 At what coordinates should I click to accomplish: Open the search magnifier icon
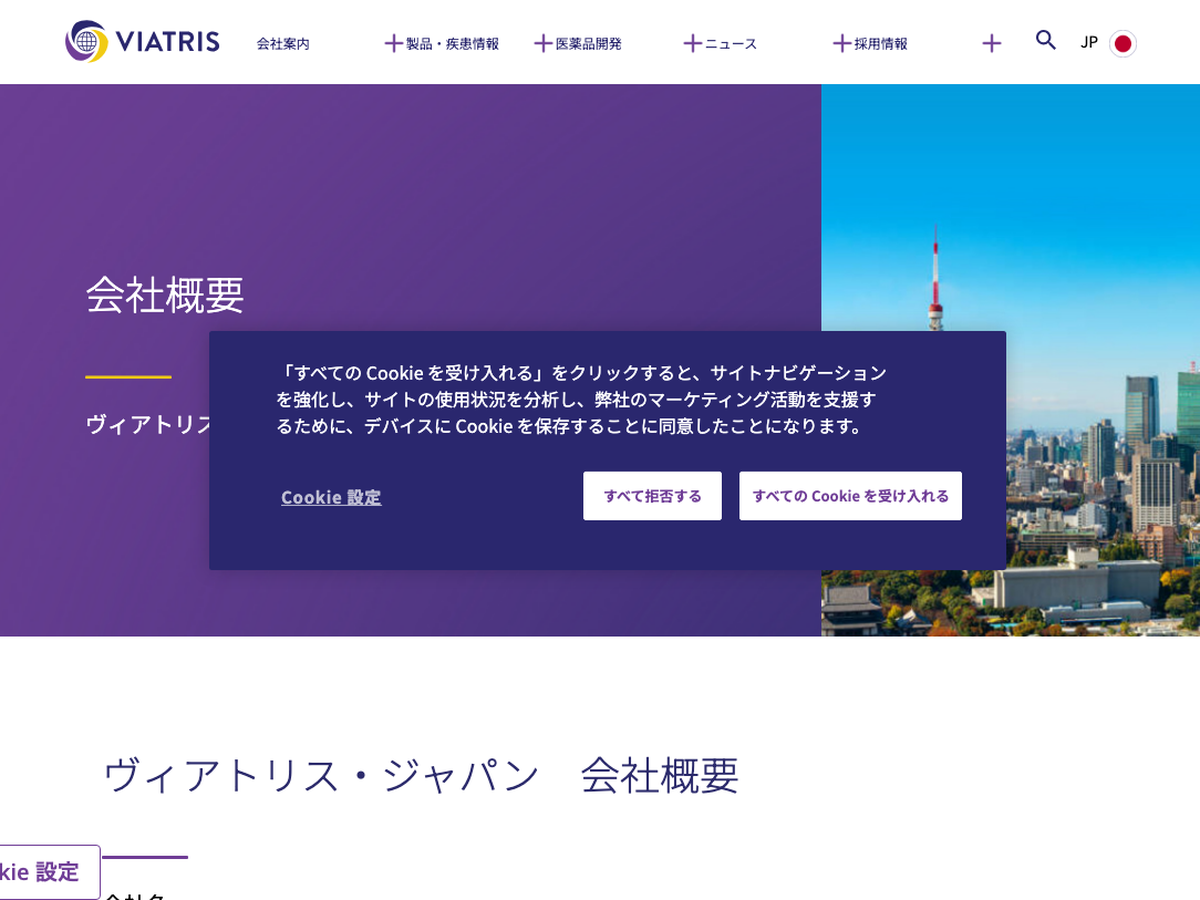(x=1045, y=41)
